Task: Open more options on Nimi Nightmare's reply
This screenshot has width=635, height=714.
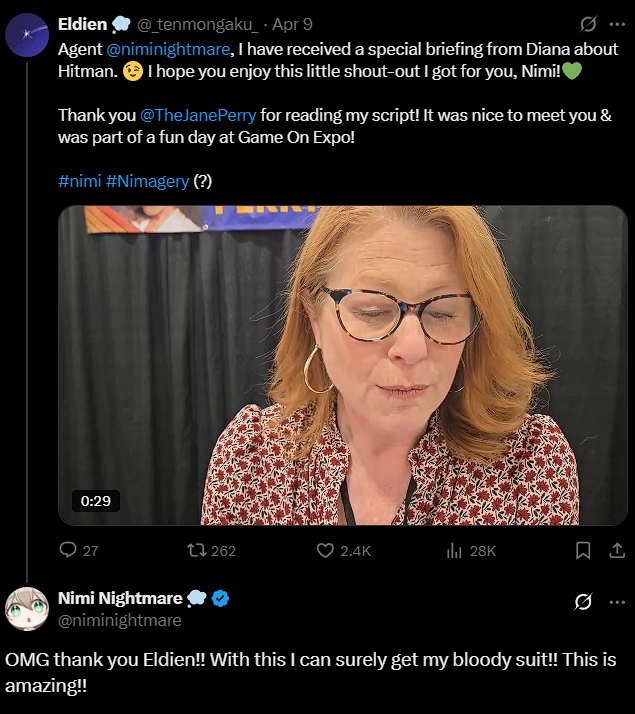Action: click(617, 601)
